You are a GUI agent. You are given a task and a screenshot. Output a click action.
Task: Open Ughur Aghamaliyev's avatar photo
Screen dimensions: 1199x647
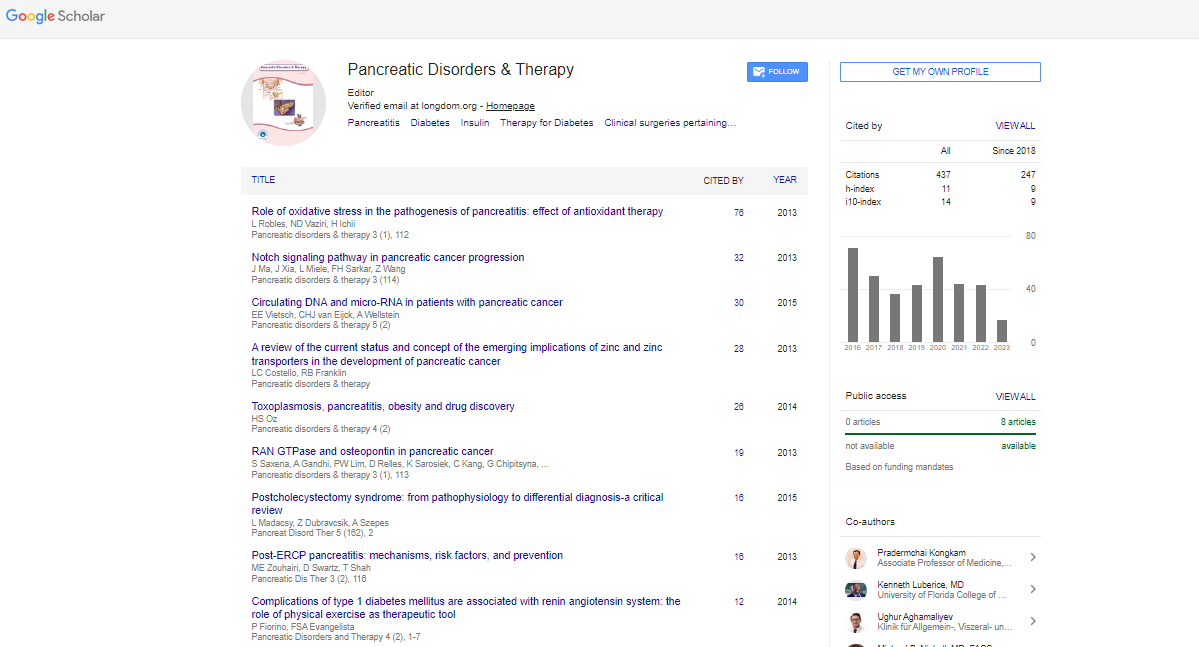tap(856, 622)
